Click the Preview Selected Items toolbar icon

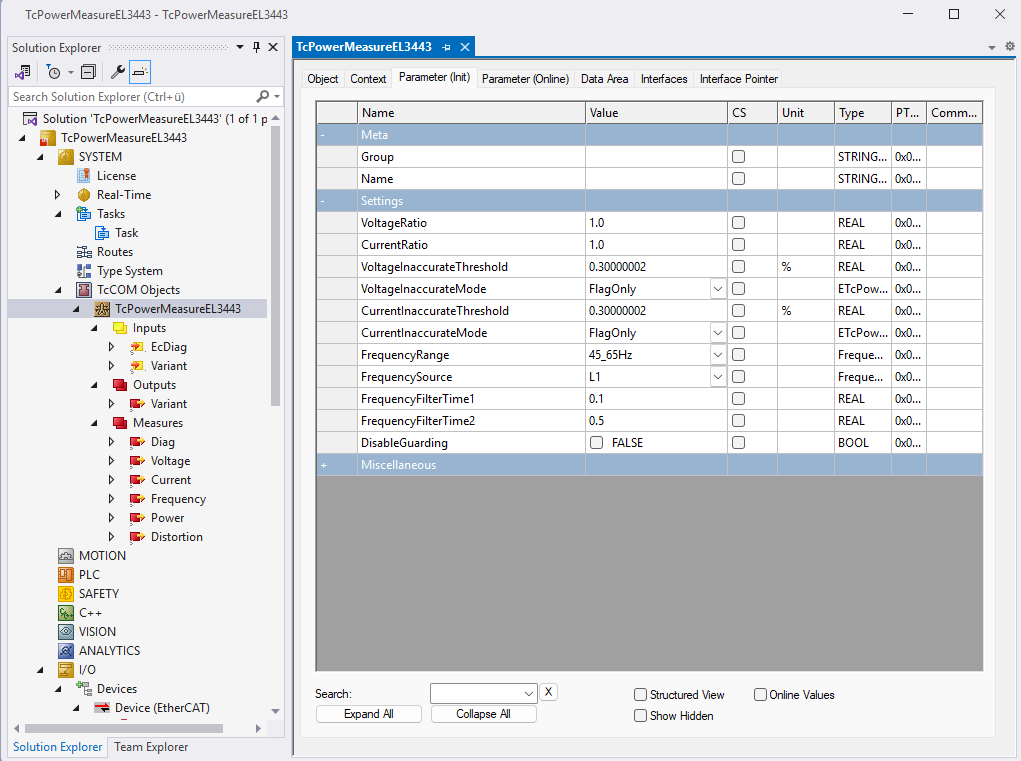pos(140,72)
